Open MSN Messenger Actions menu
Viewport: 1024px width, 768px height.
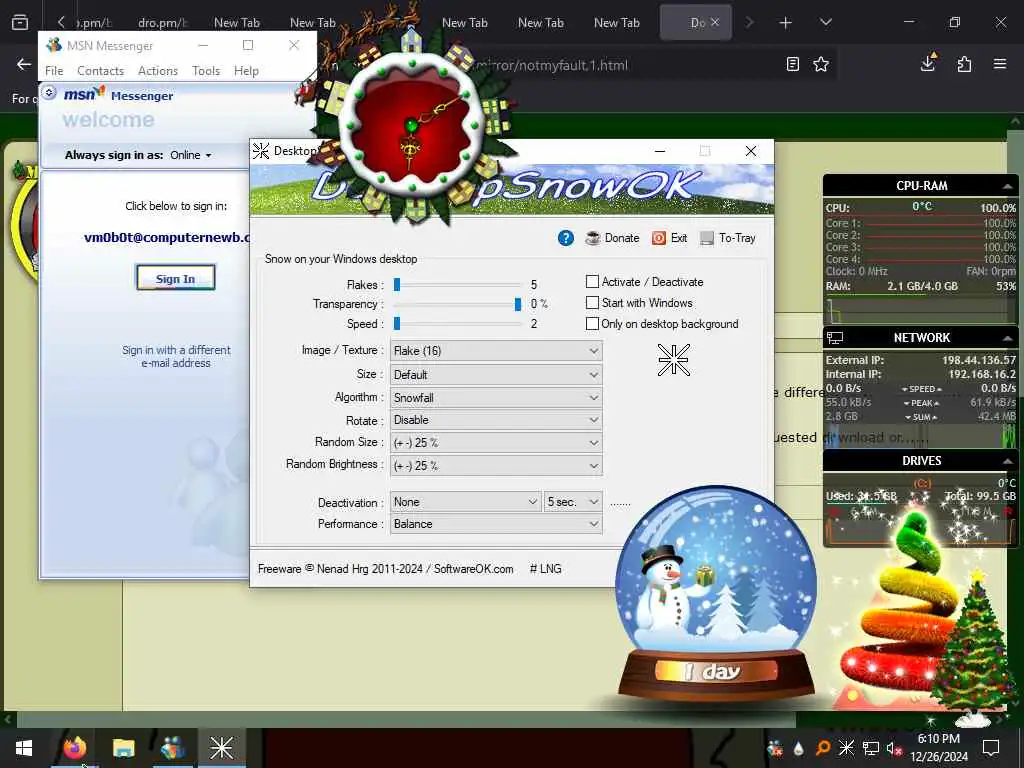pyautogui.click(x=158, y=71)
